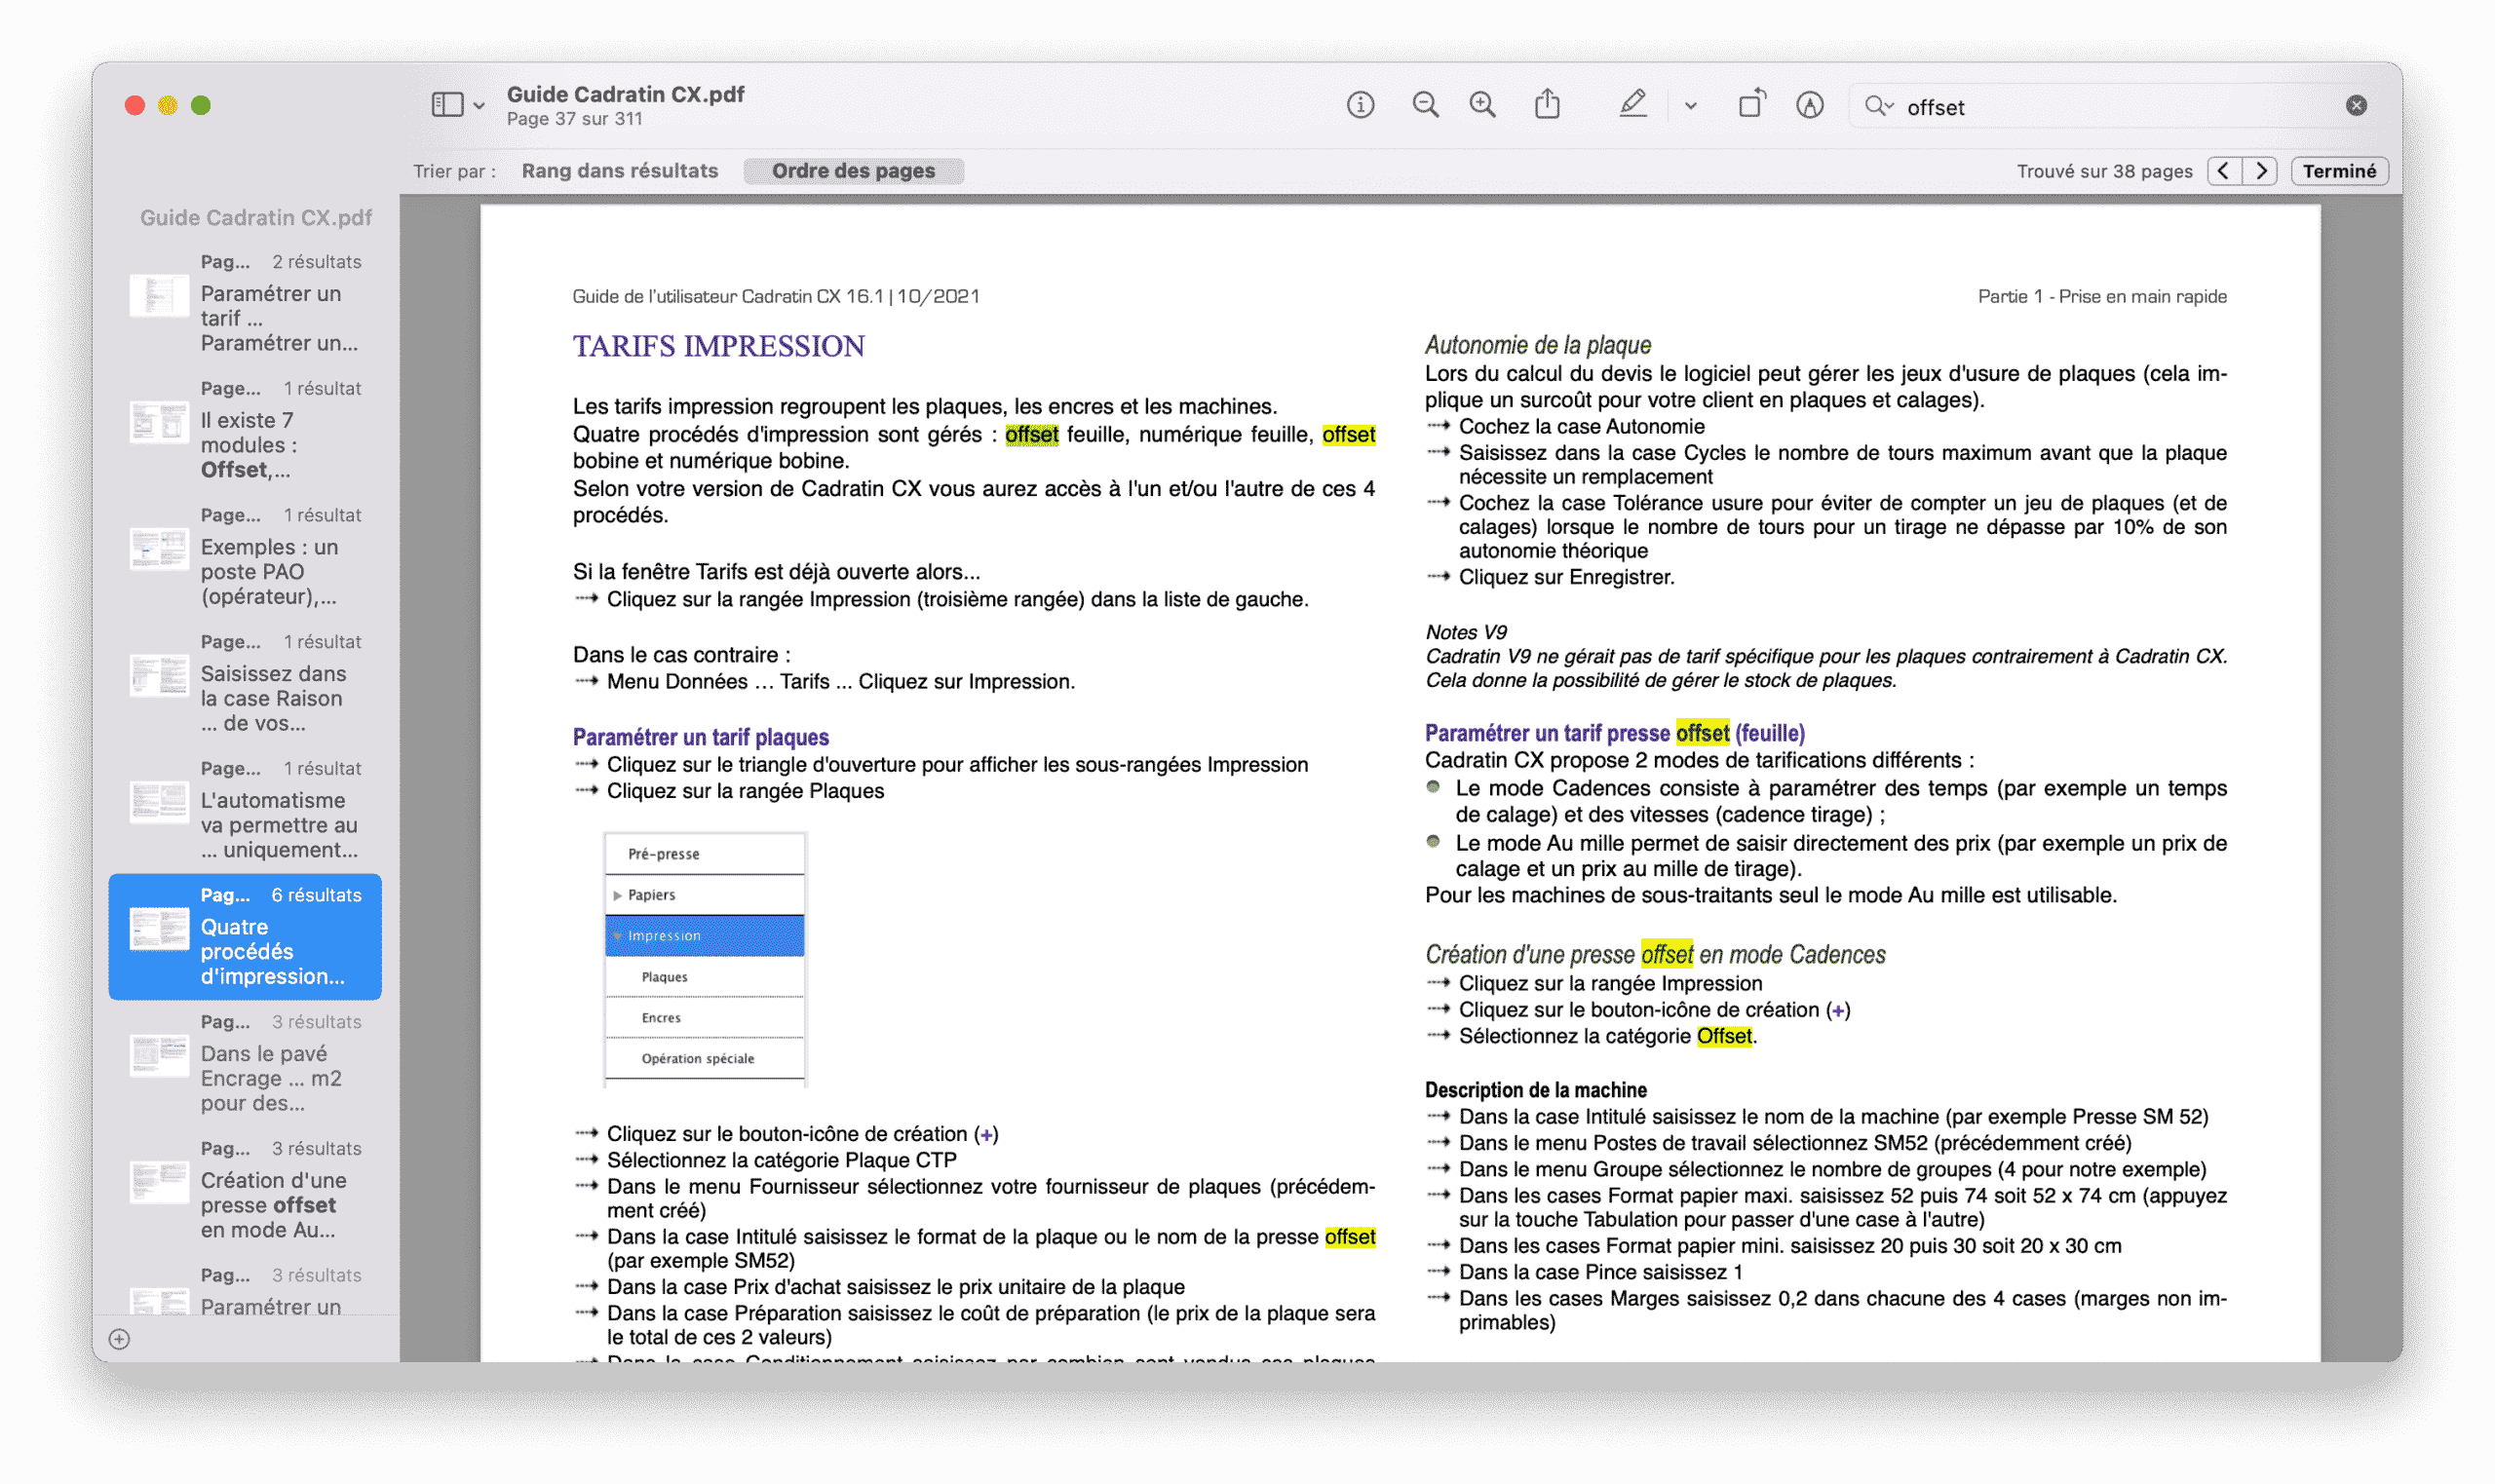The image size is (2495, 1484).
Task: Open result 'Dans le pavé Encrage'
Action: (x=245, y=1064)
